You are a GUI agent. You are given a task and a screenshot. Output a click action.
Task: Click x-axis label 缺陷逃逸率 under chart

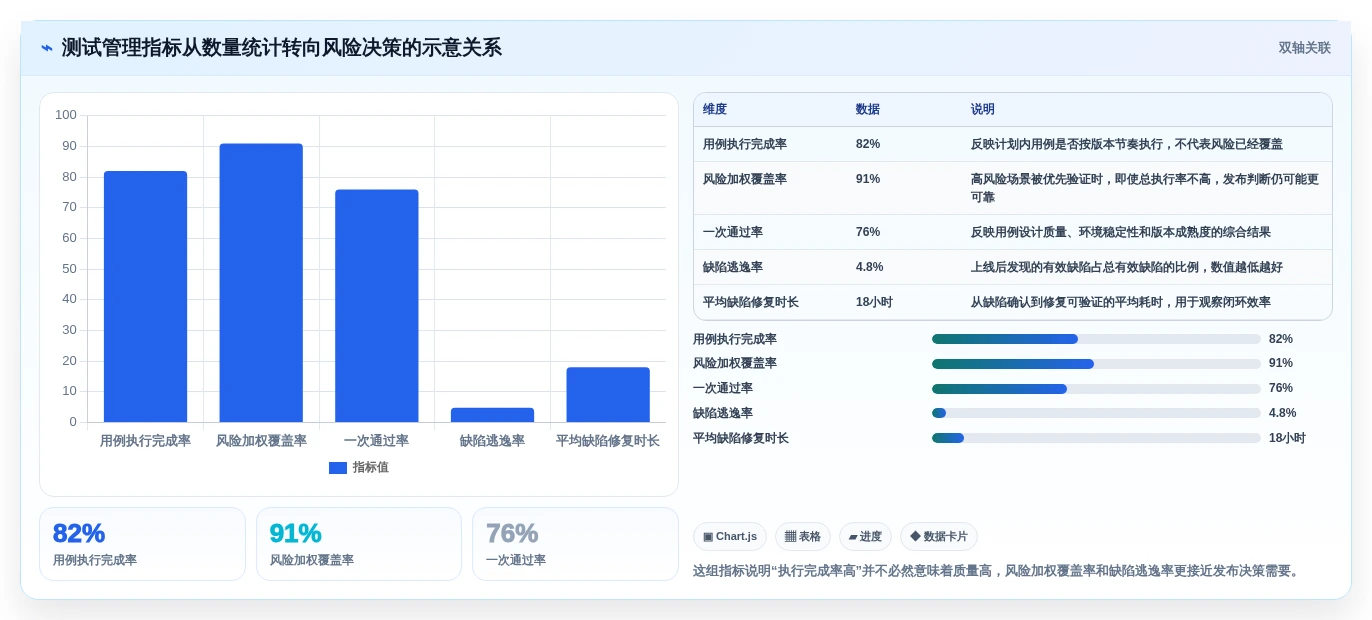pyautogui.click(x=492, y=441)
